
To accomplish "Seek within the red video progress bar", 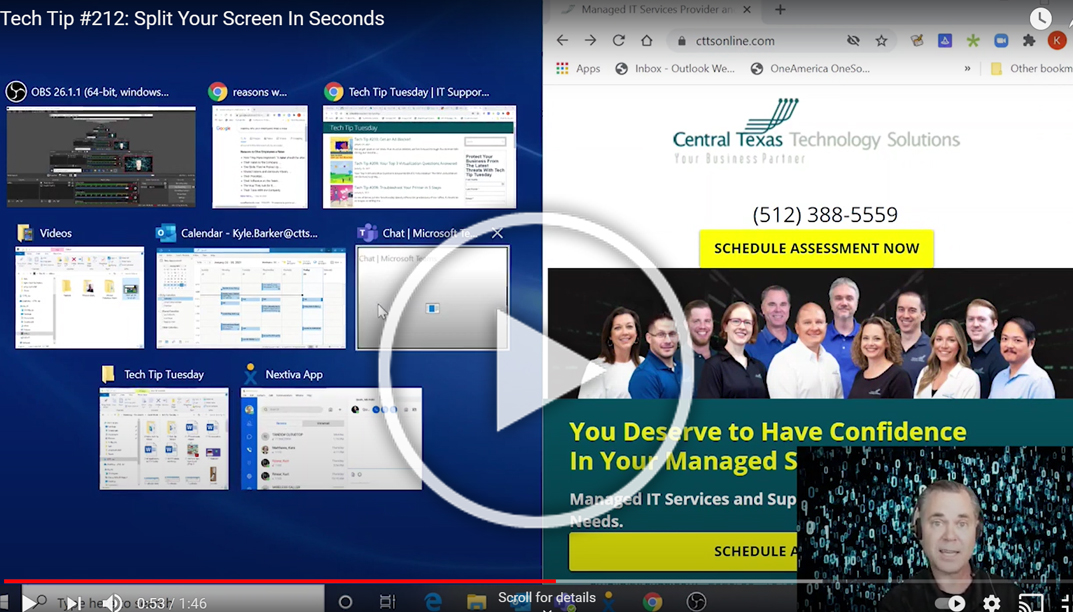I will pos(279,581).
